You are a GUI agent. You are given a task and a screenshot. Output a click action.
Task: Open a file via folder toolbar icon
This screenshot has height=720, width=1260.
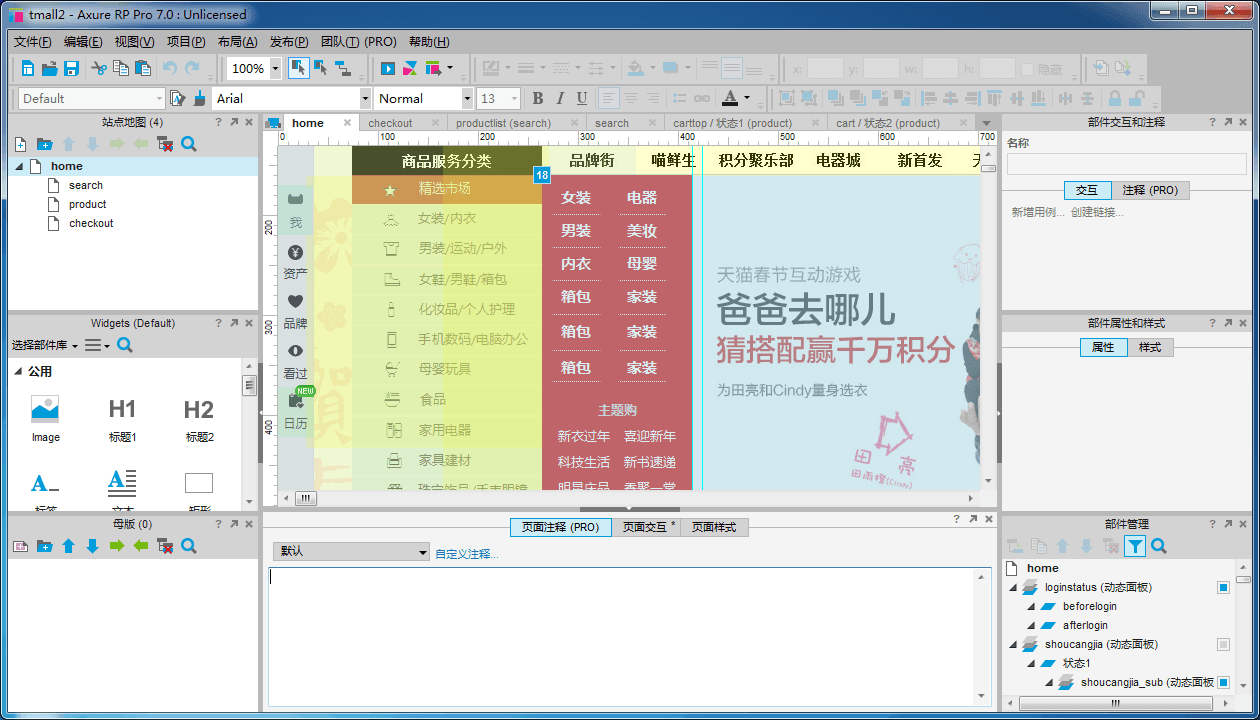(49, 68)
